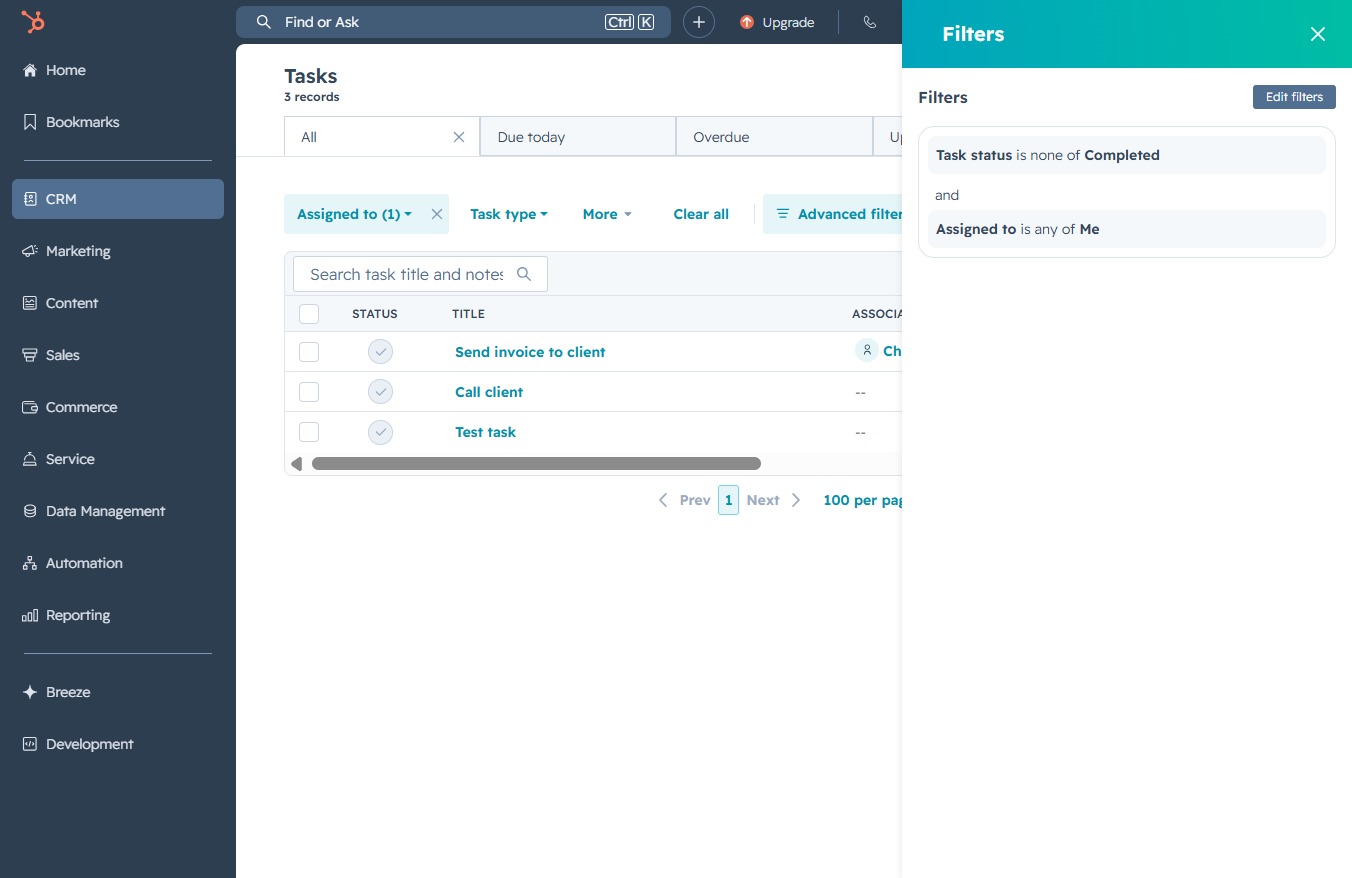Sort by the STATUS column header
The height and width of the screenshot is (878, 1352).
click(x=375, y=314)
